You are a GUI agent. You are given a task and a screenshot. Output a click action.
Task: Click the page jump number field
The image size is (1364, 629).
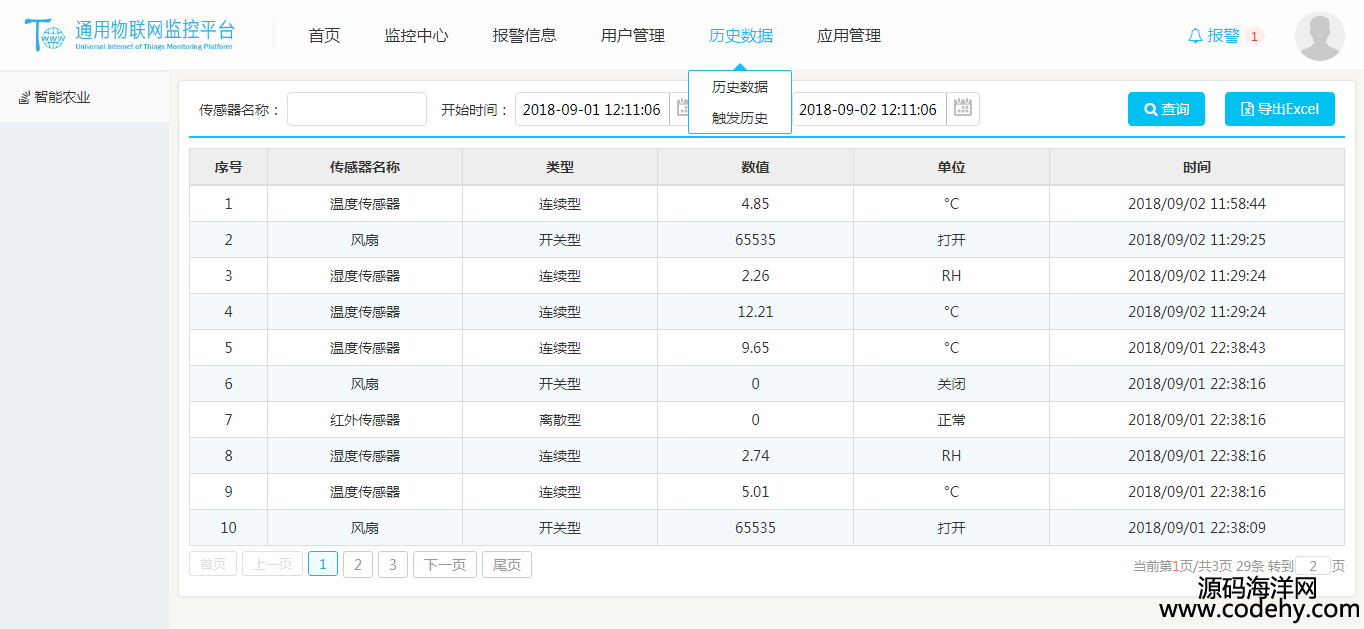coord(1312,566)
